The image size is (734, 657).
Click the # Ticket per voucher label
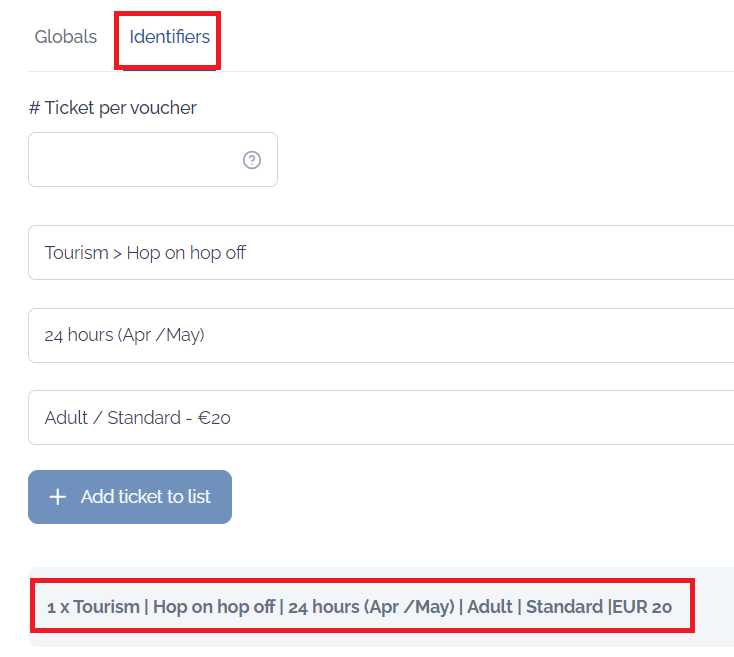click(x=113, y=108)
